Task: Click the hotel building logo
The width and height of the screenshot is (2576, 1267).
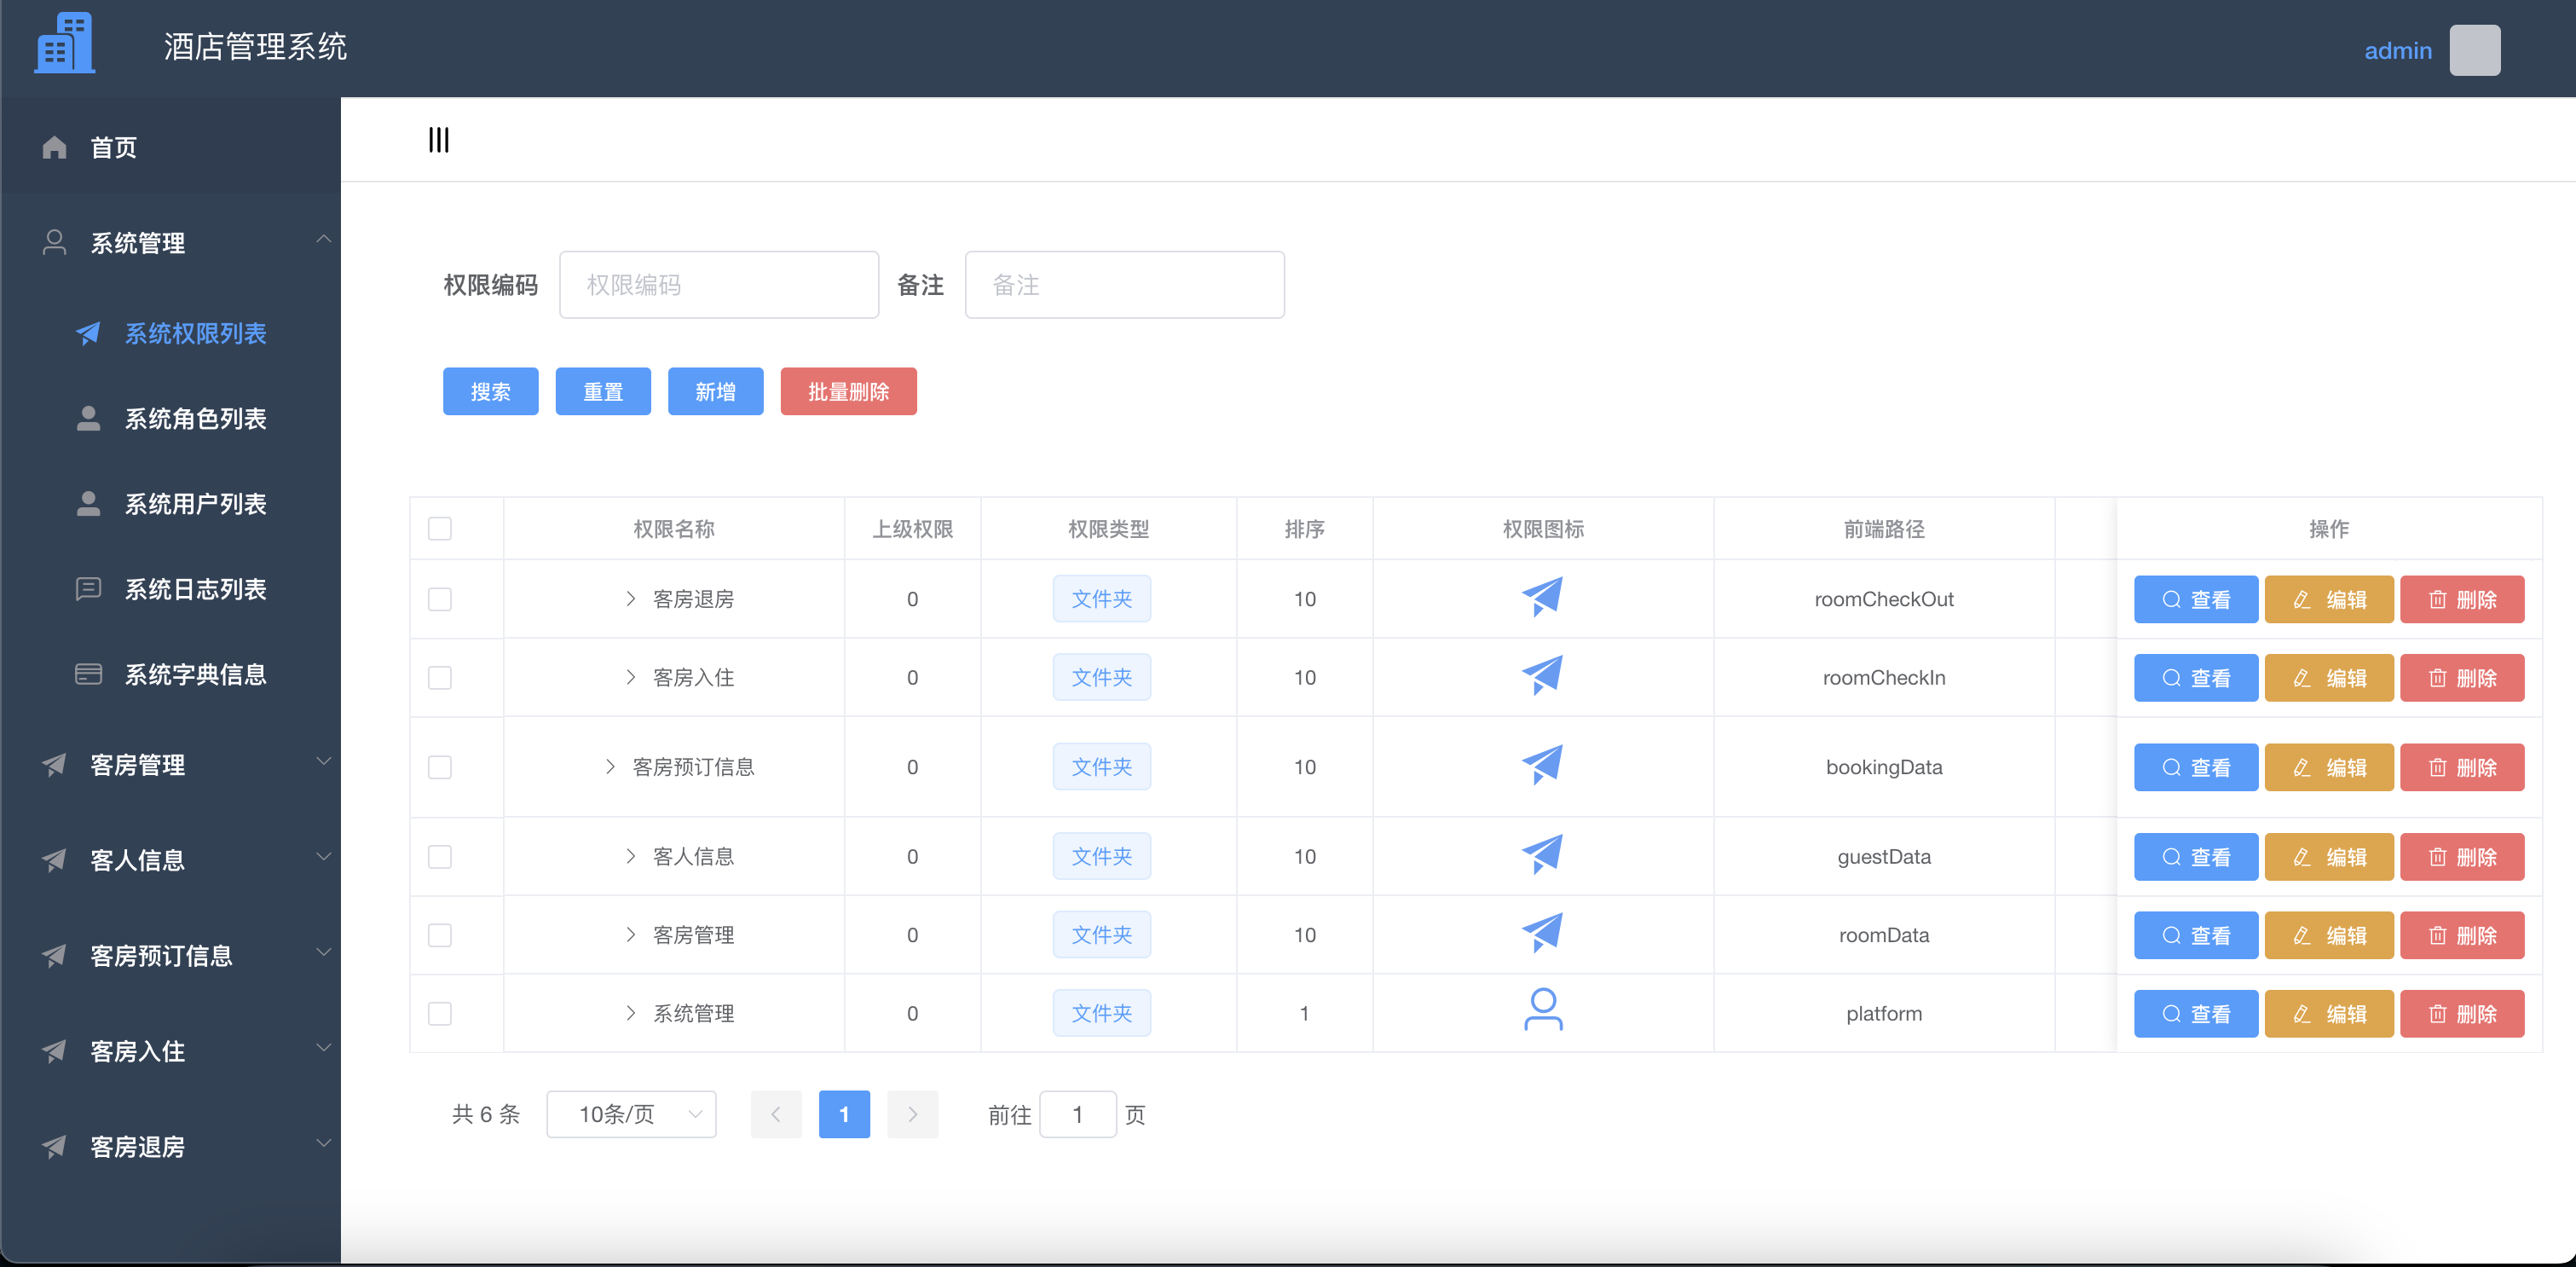Action: [x=63, y=43]
